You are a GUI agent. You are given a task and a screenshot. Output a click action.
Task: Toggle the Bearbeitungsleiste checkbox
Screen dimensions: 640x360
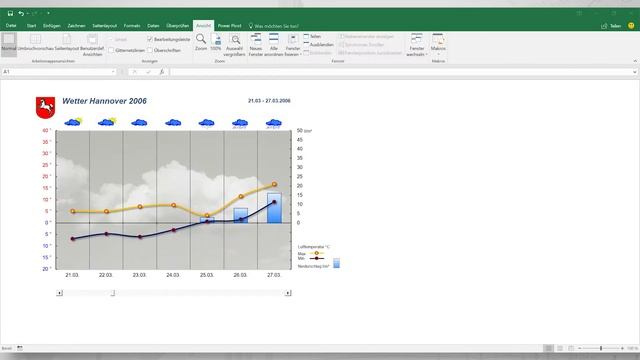coord(150,40)
